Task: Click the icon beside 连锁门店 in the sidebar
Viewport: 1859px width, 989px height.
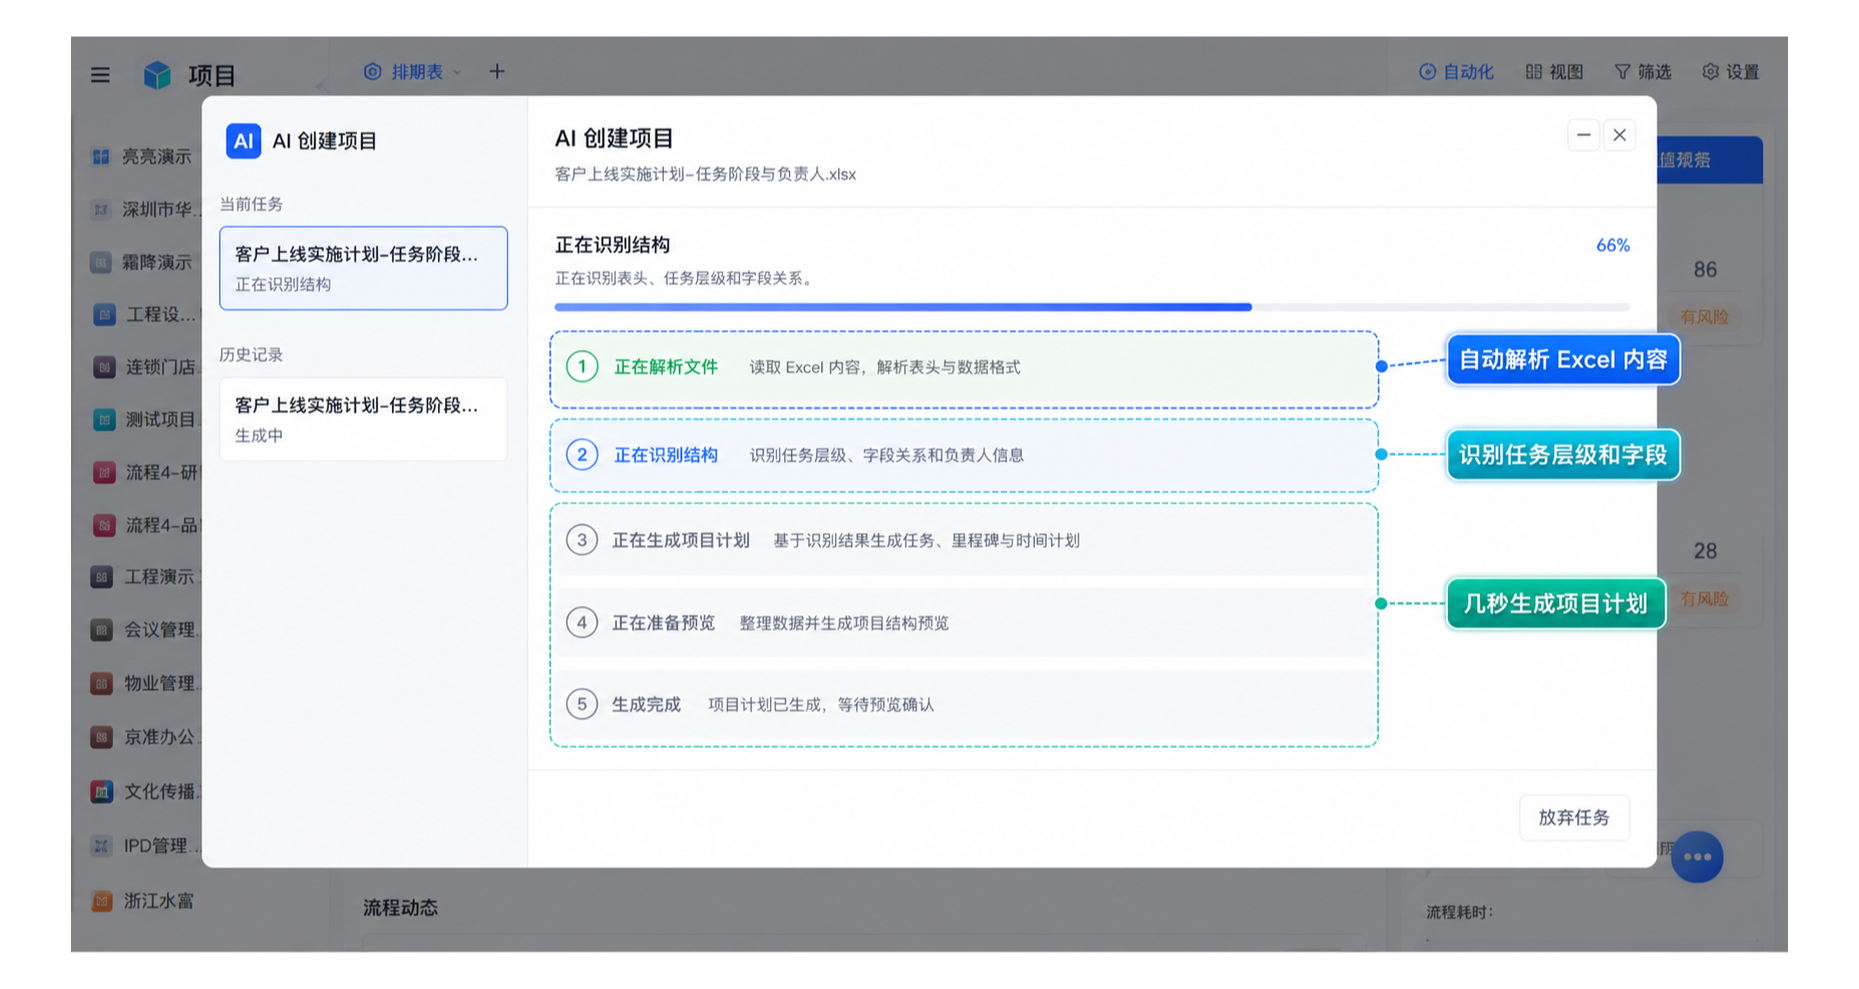Action: point(104,367)
